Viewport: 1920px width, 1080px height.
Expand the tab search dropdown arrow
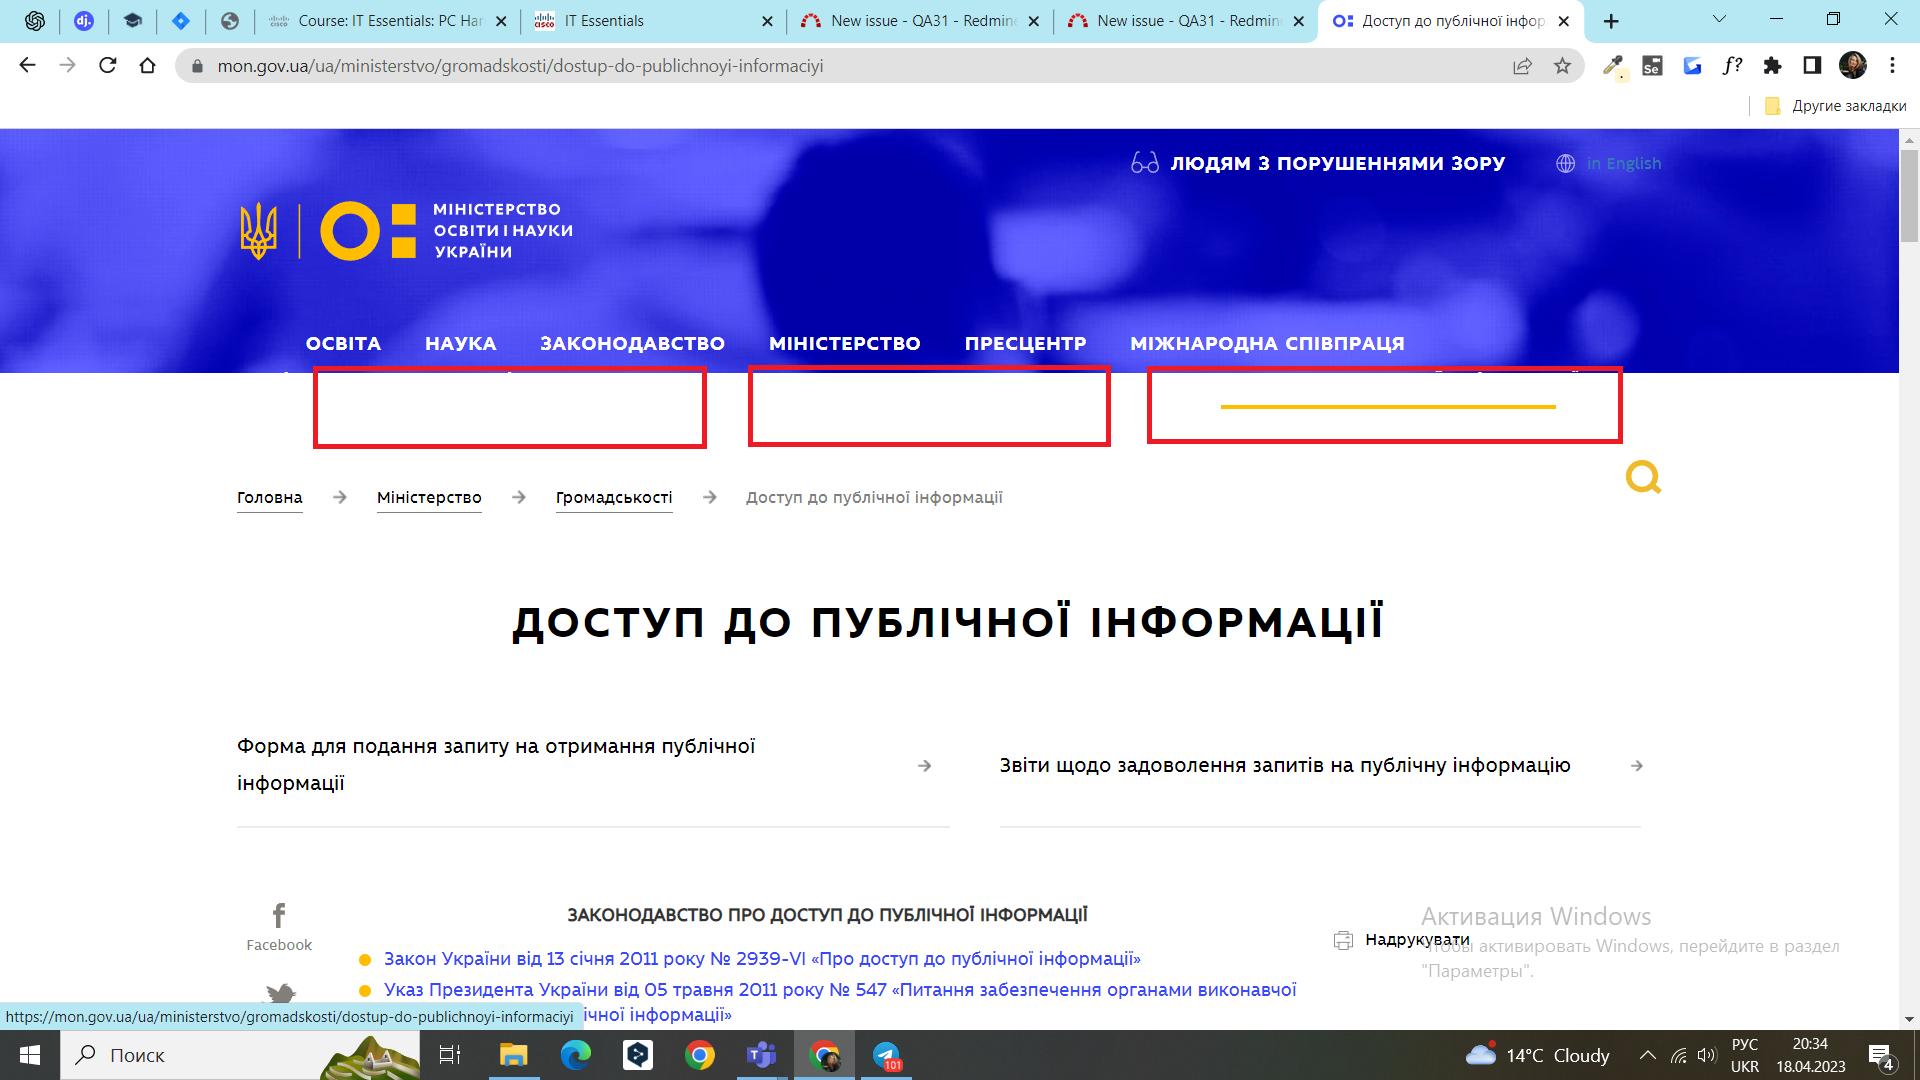pos(1719,19)
